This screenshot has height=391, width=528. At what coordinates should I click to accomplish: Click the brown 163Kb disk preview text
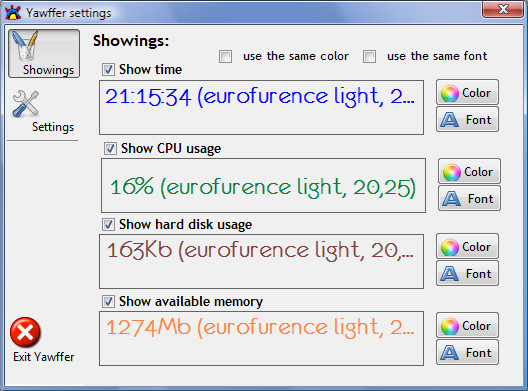coord(260,251)
